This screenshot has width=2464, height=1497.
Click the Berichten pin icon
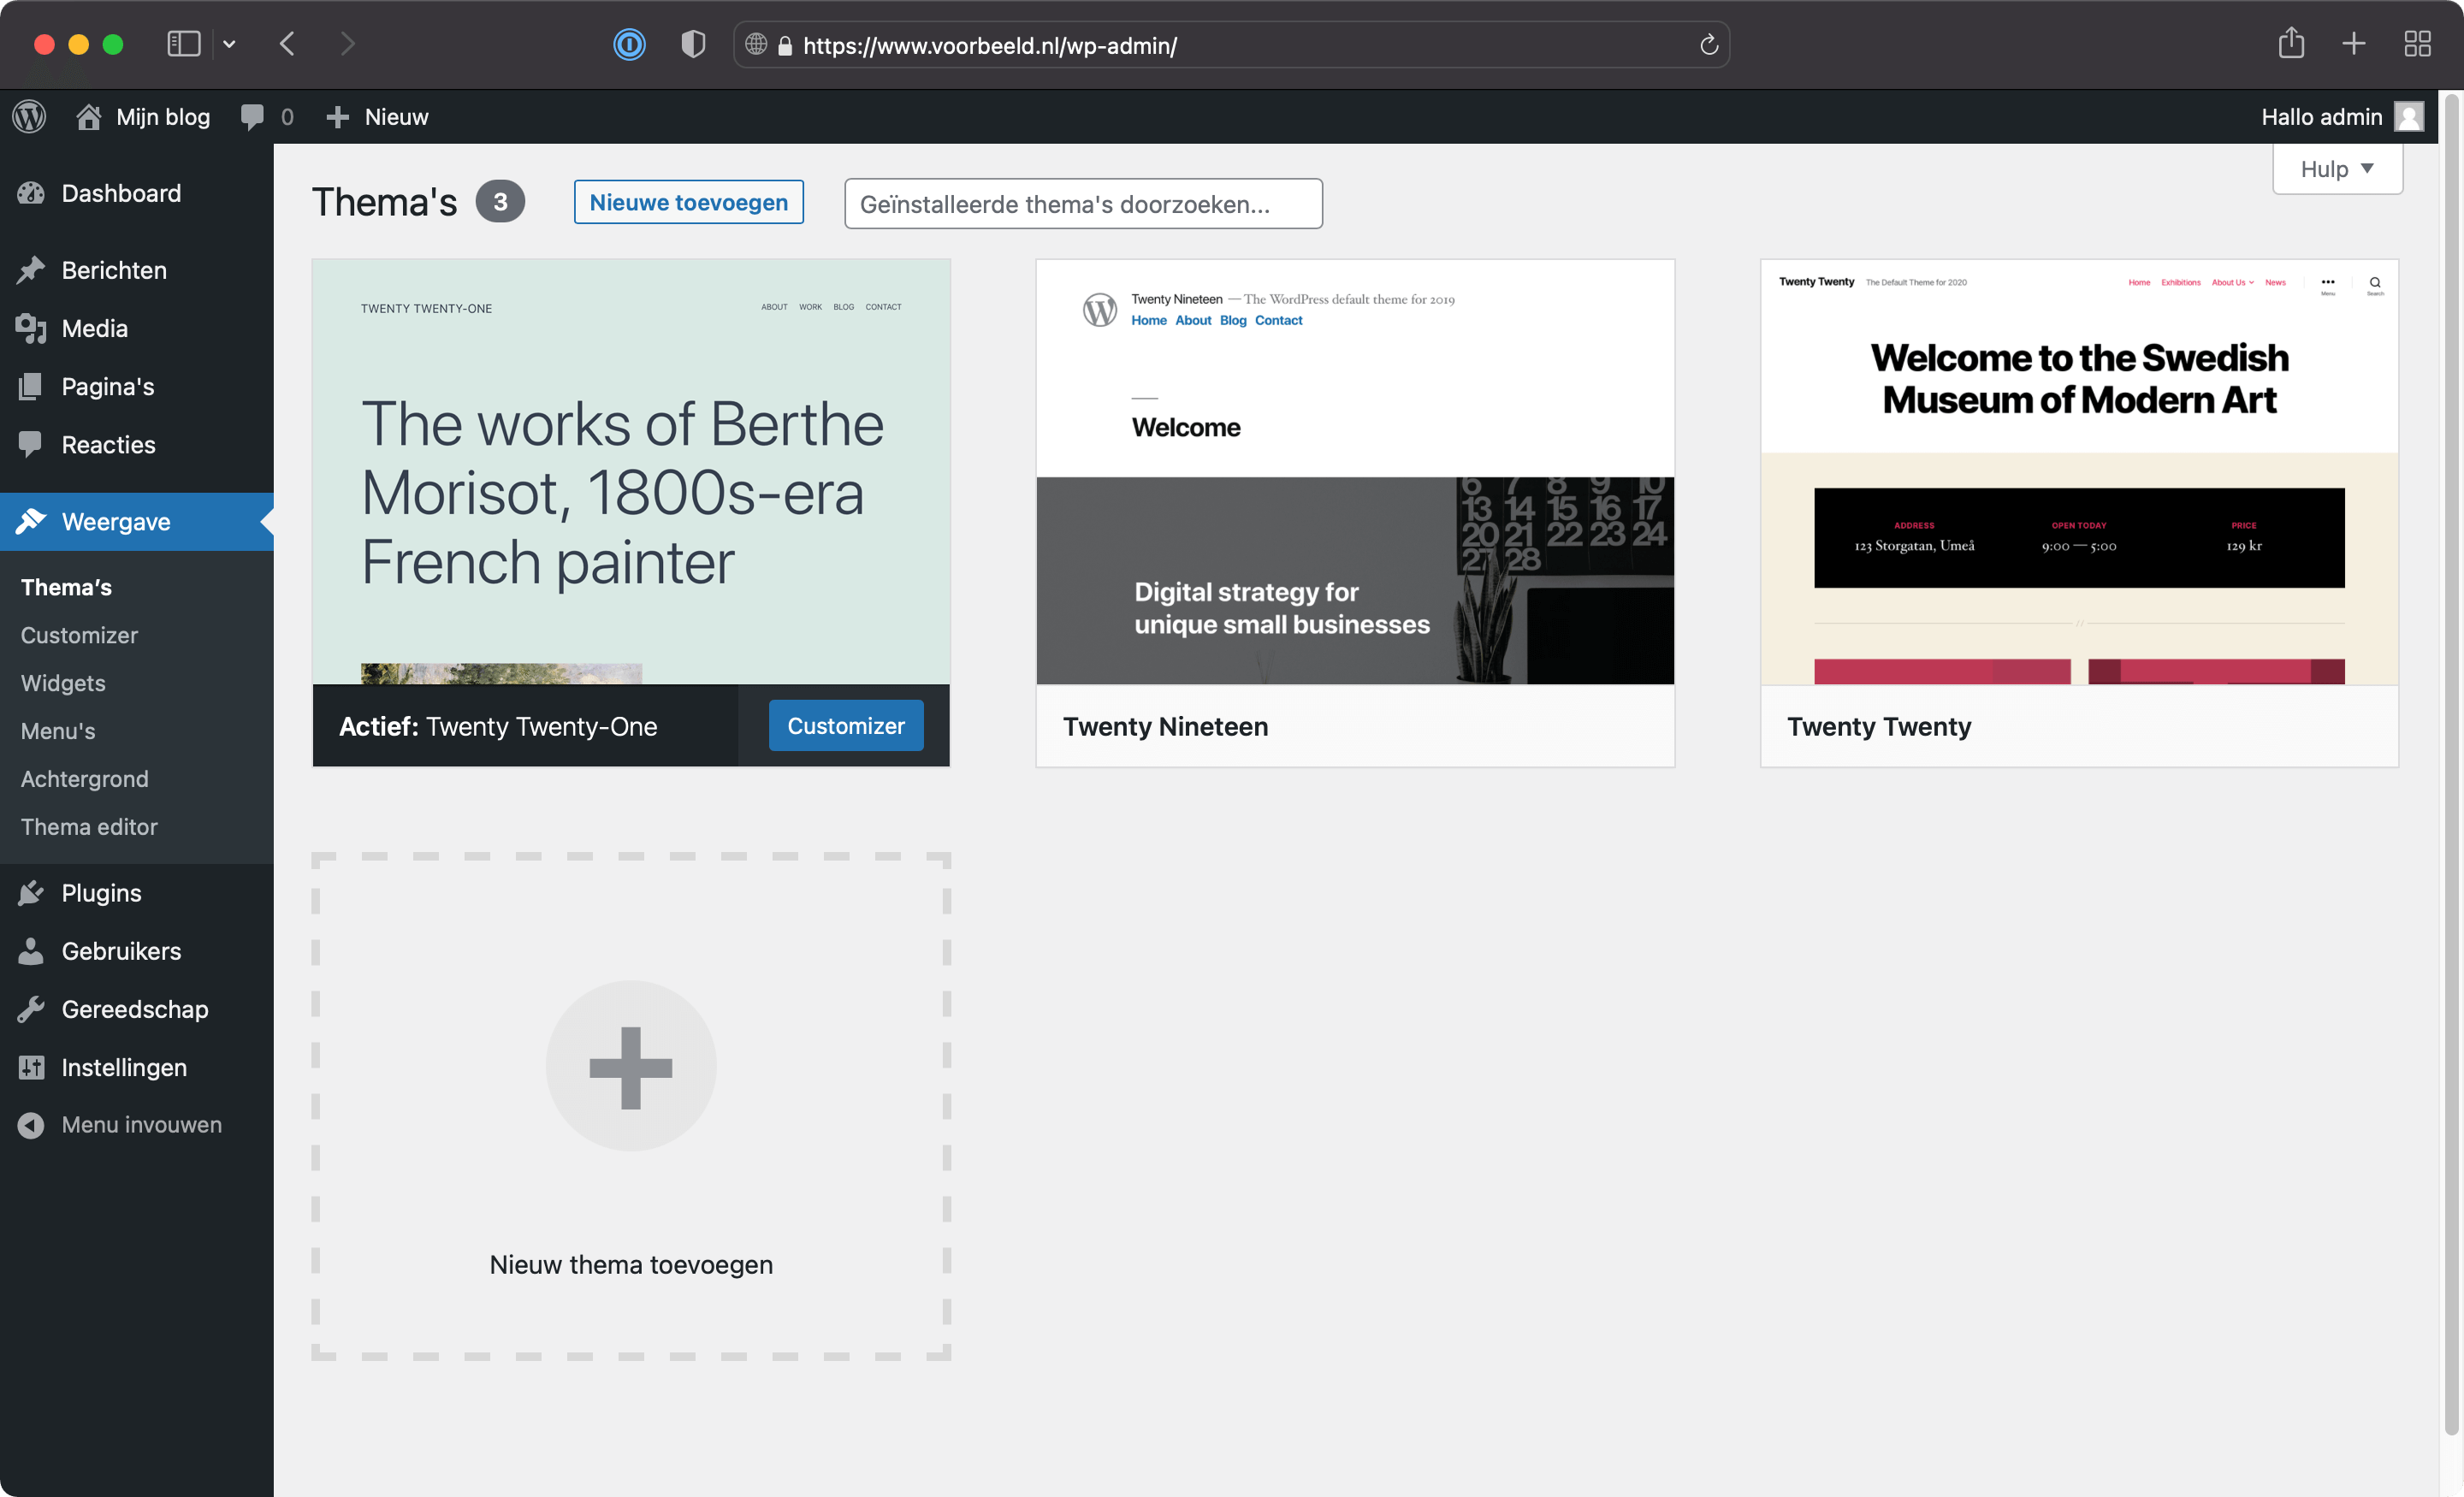pyautogui.click(x=31, y=270)
